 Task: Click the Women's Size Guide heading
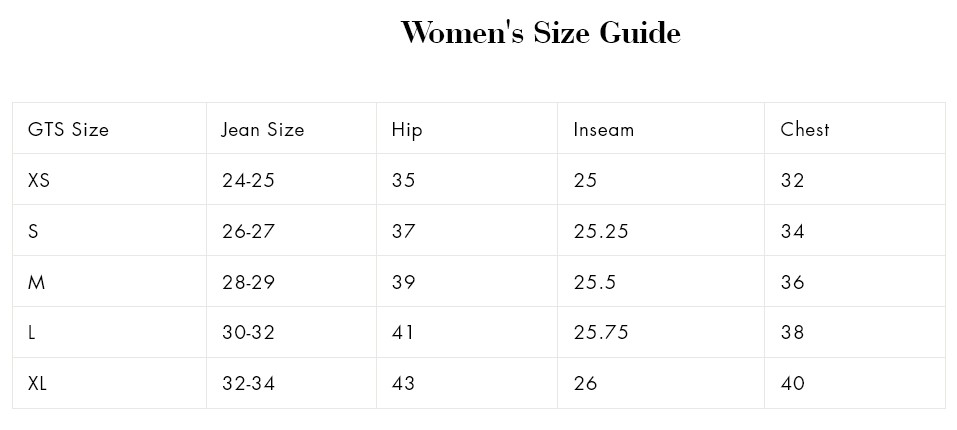point(540,32)
